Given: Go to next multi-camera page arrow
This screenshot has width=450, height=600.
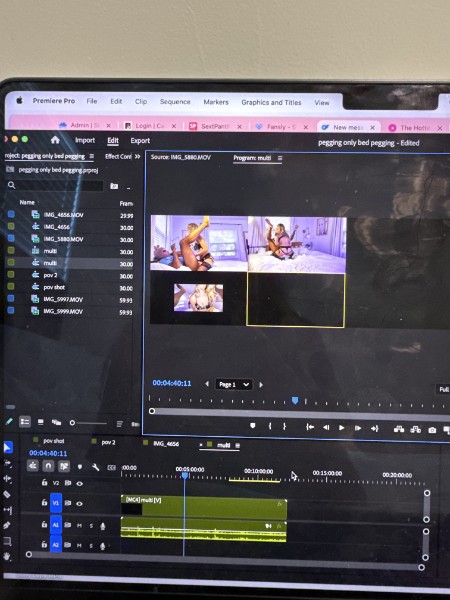Looking at the screenshot, I should [261, 385].
